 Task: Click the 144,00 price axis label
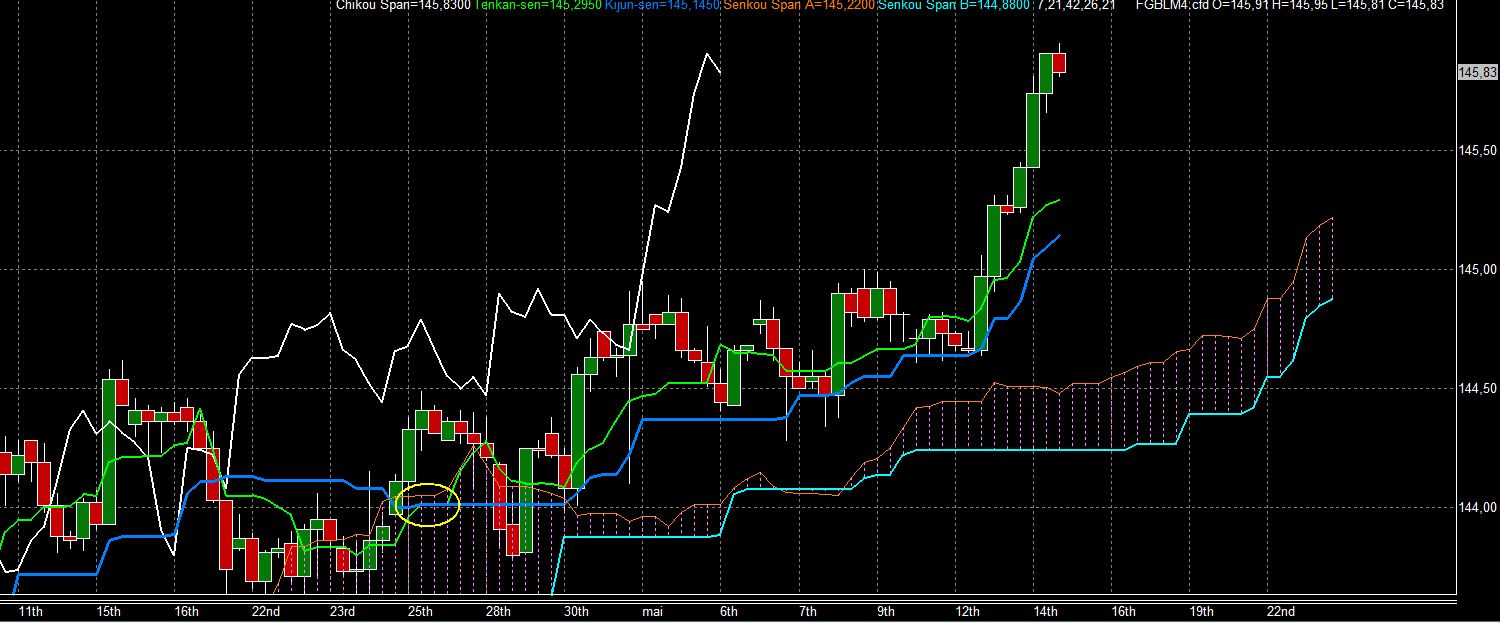[x=1477, y=507]
